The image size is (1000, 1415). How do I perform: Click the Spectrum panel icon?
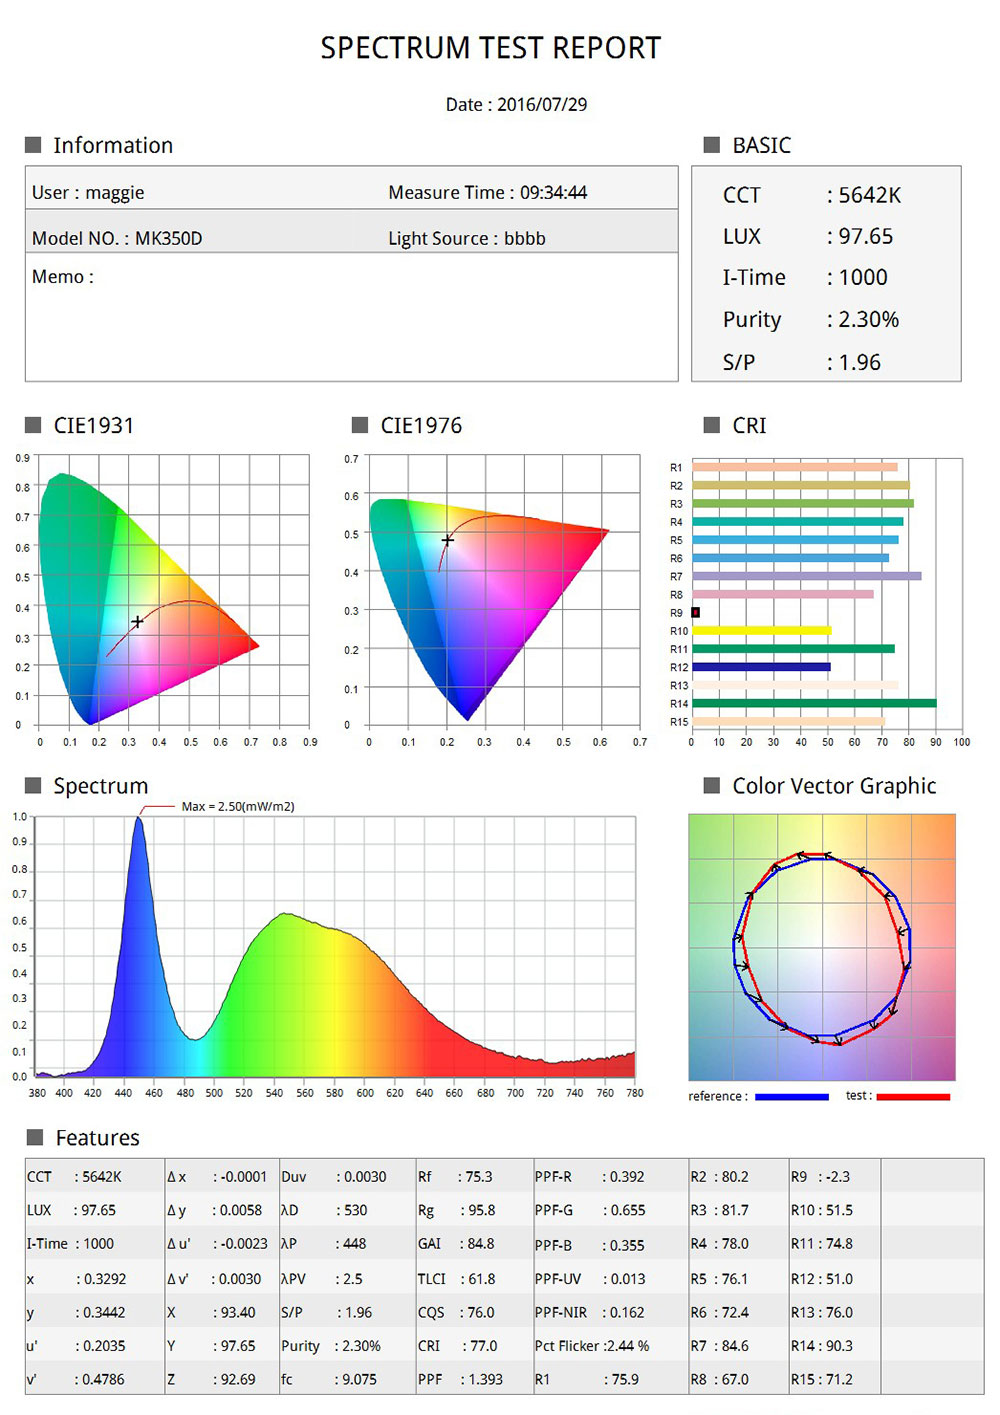(33, 787)
